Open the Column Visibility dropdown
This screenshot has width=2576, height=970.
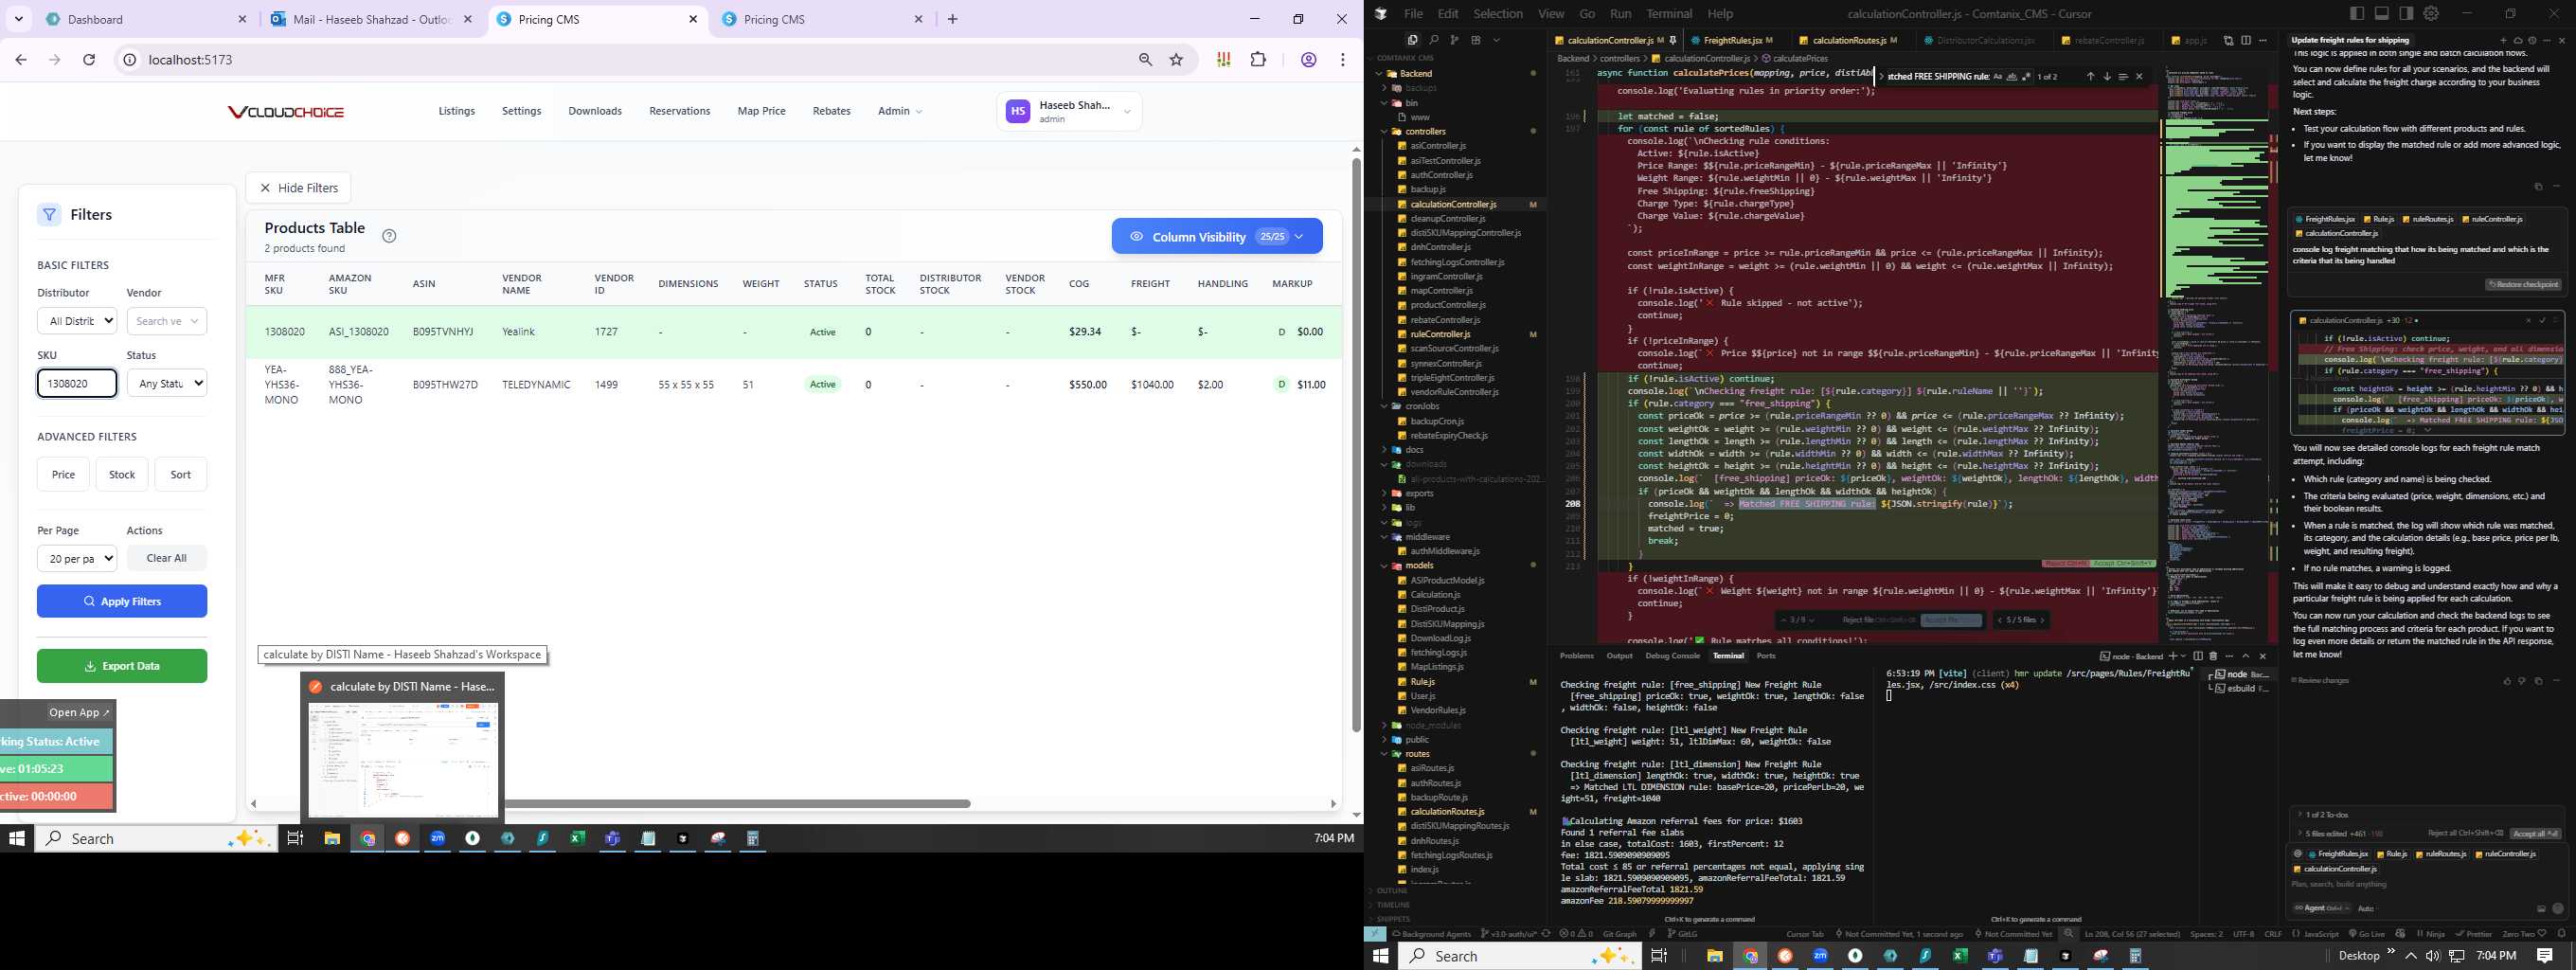(x=1217, y=237)
